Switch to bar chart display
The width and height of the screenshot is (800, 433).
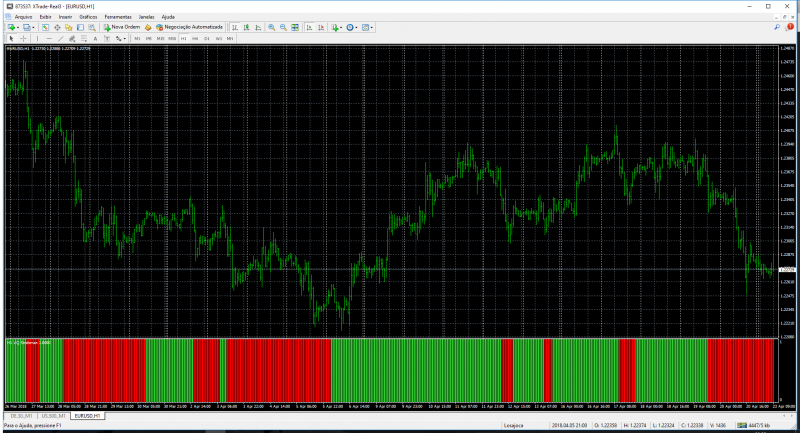235,28
